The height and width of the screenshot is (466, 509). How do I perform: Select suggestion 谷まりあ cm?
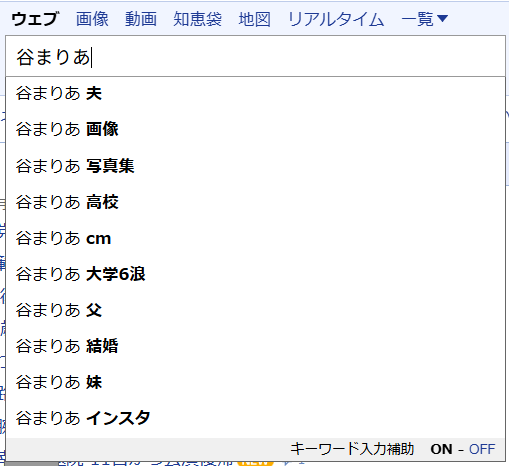[x=255, y=238]
